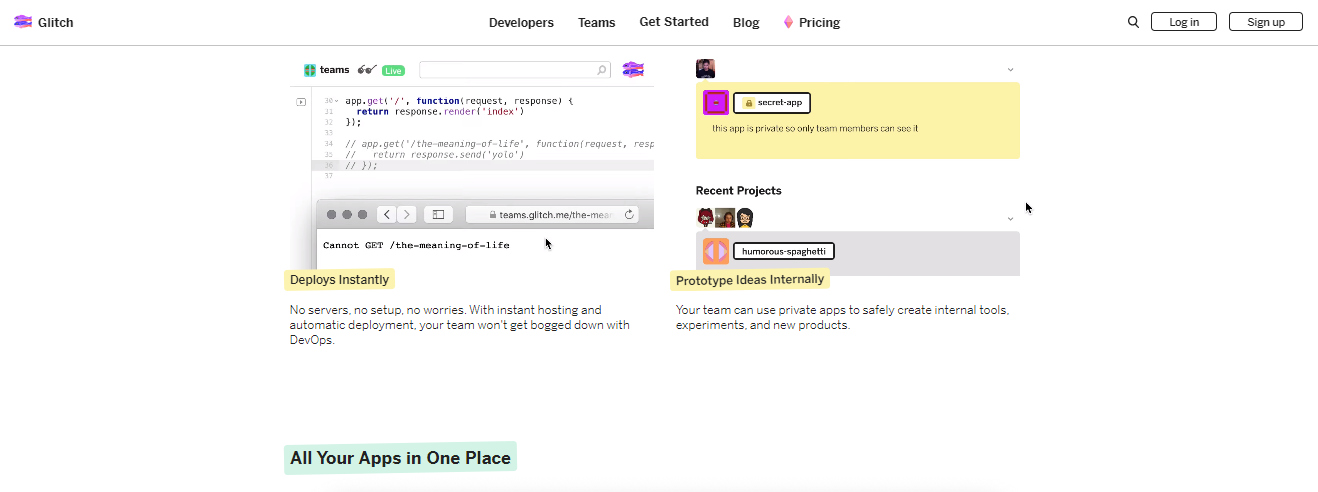This screenshot has width=1318, height=492.
Task: Click the padlock icon in address bar
Action: [493, 214]
